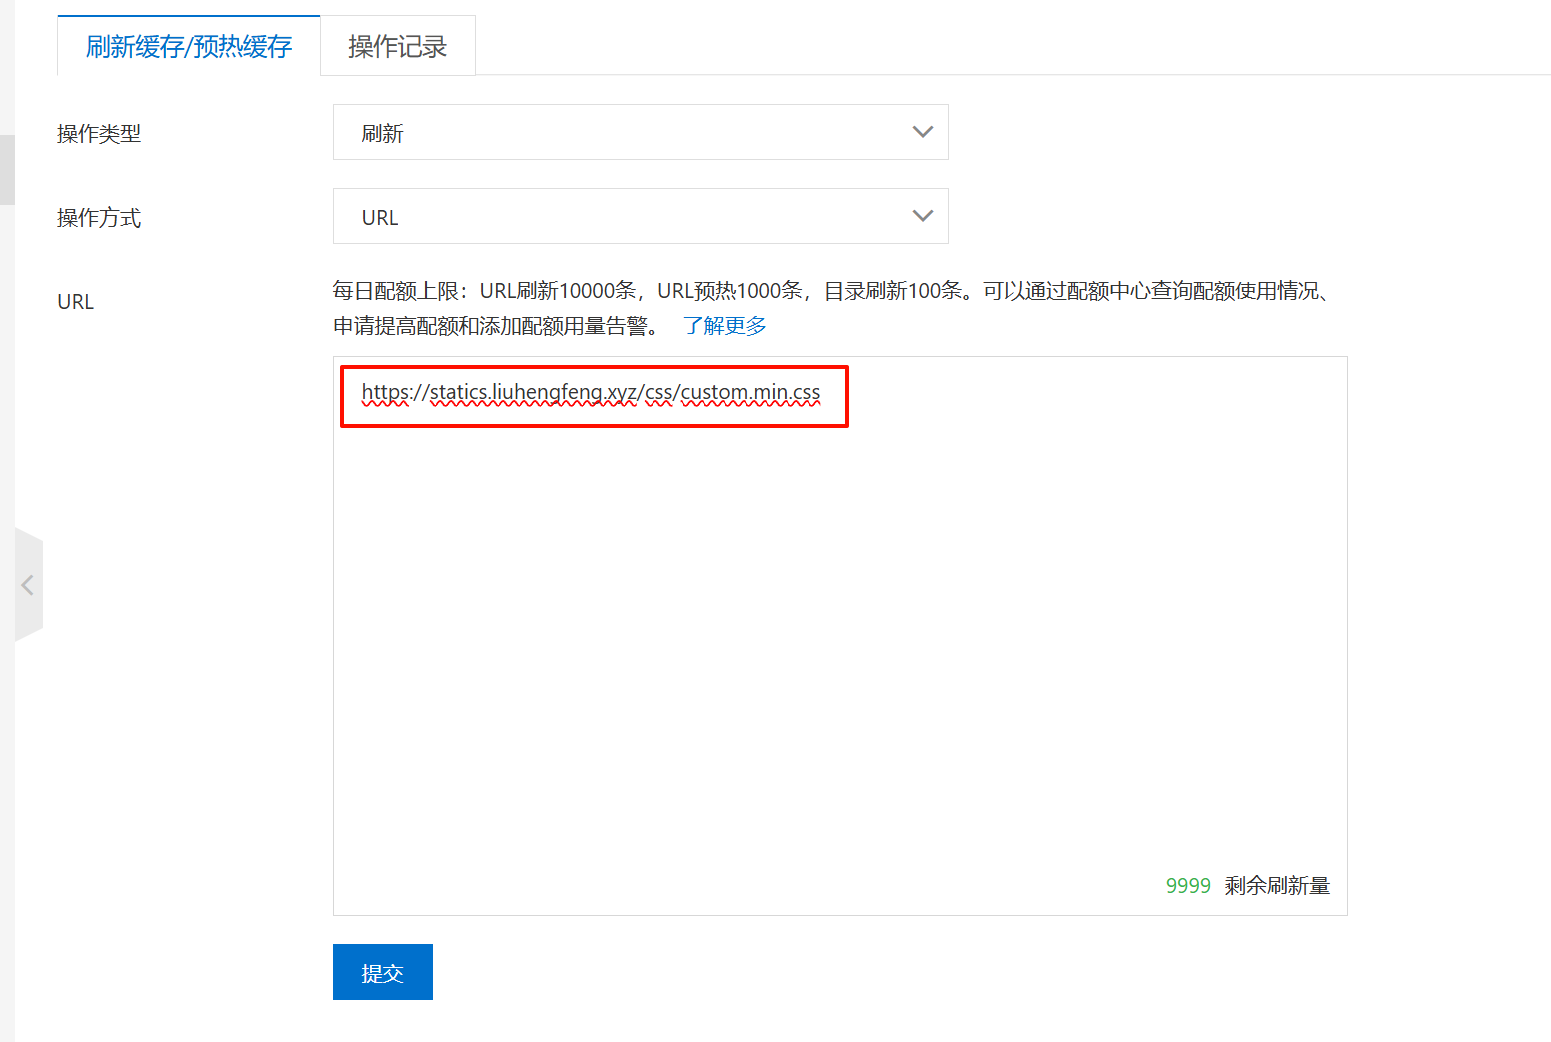Select the 刷新缓存/预热缓存 tab

188,45
